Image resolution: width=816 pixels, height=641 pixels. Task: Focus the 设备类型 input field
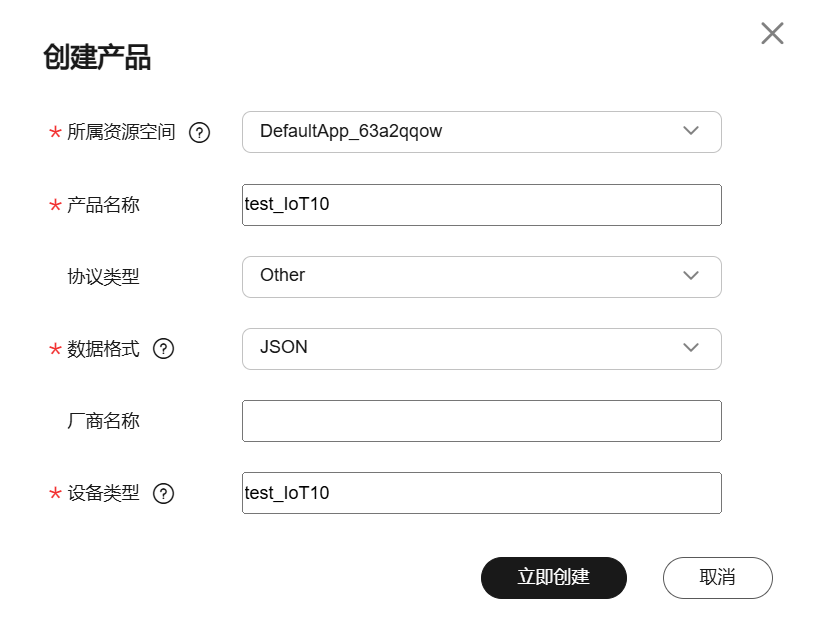[482, 493]
